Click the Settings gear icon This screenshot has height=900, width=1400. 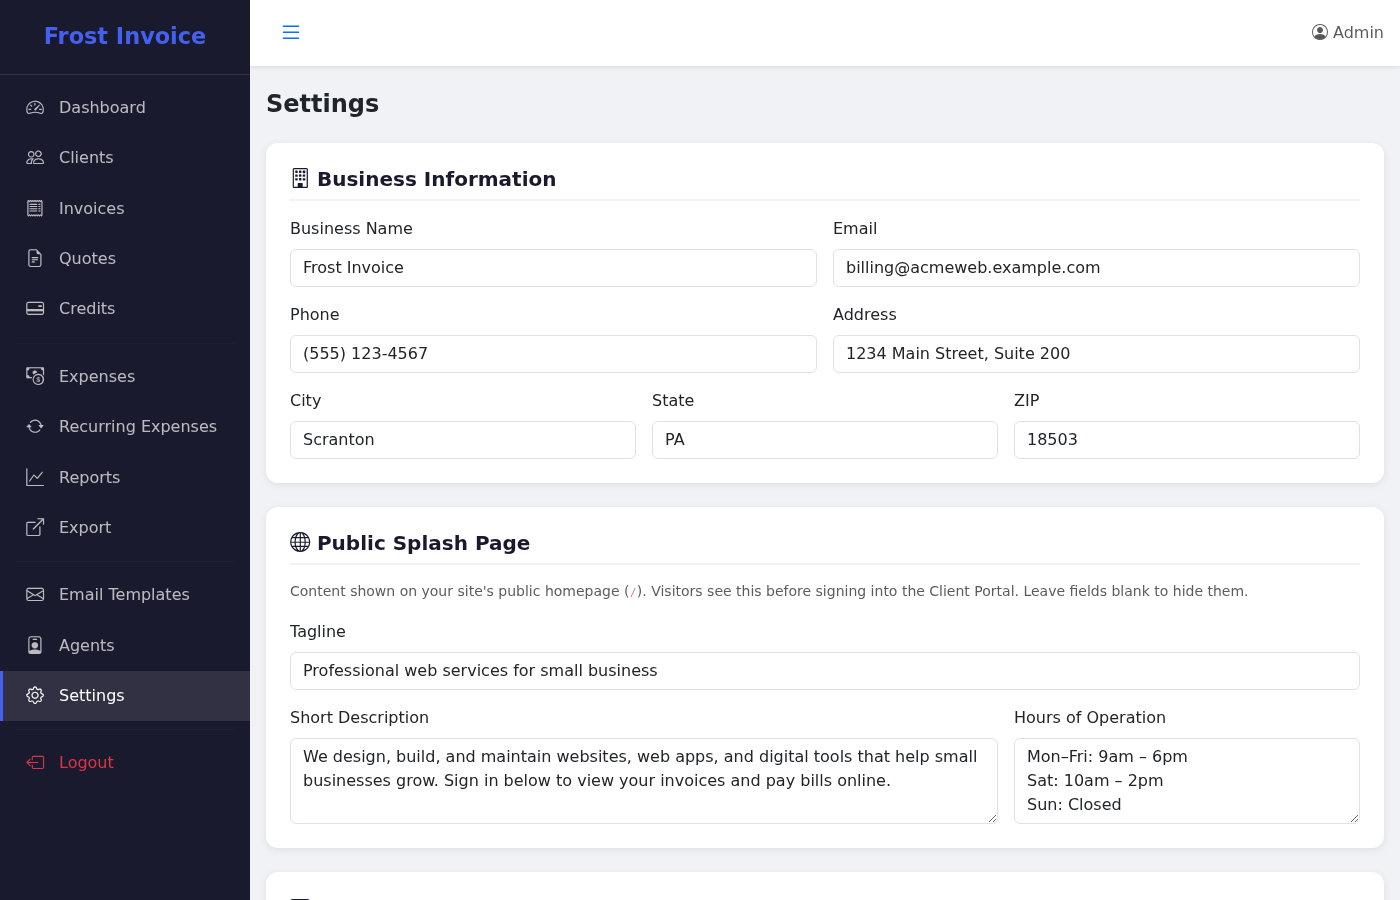point(34,695)
